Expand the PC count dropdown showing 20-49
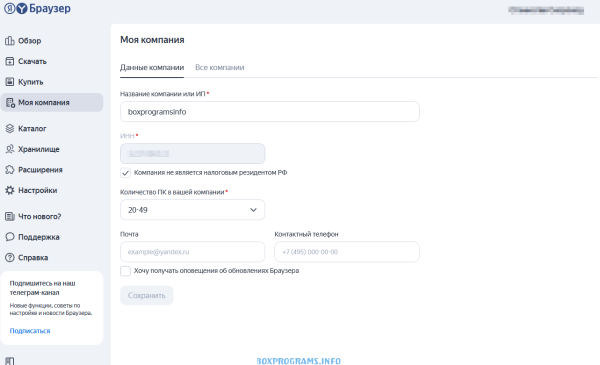 [x=192, y=210]
